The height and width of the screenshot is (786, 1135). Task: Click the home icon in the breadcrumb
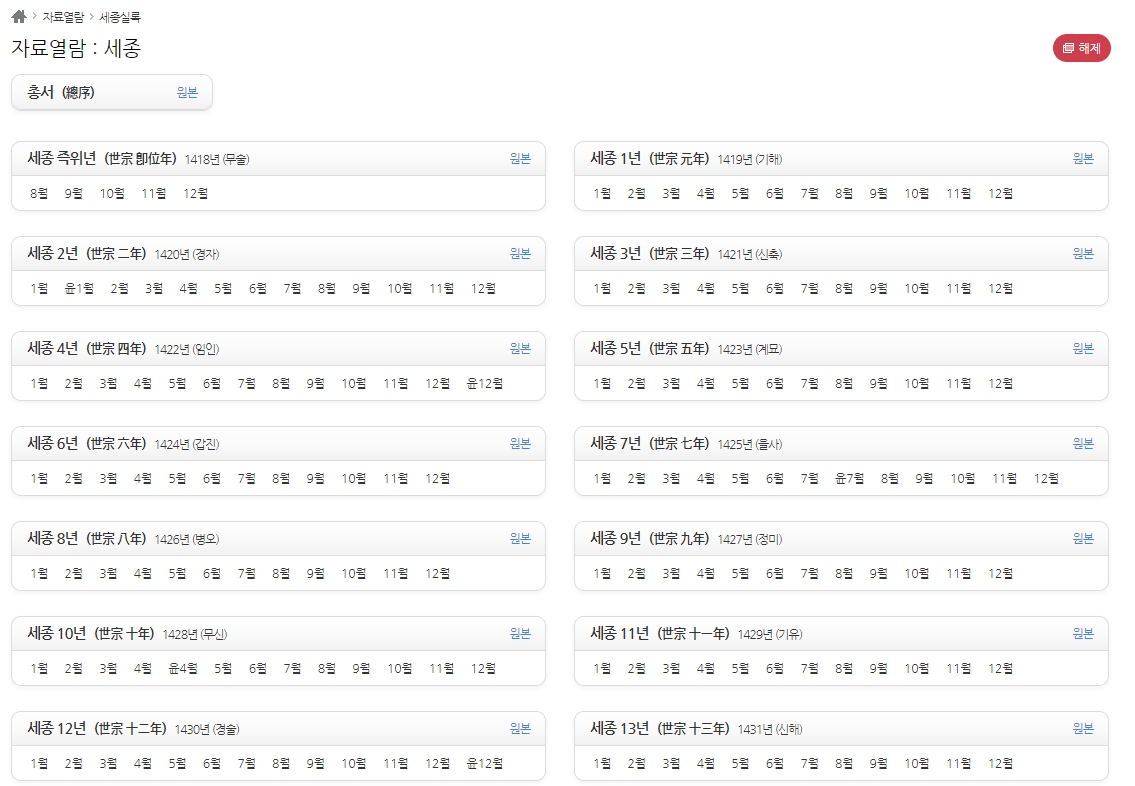(17, 15)
